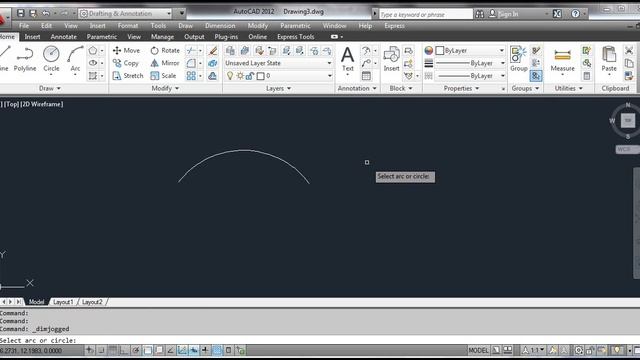Open the Dimension menu
640x360 pixels.
tap(220, 26)
